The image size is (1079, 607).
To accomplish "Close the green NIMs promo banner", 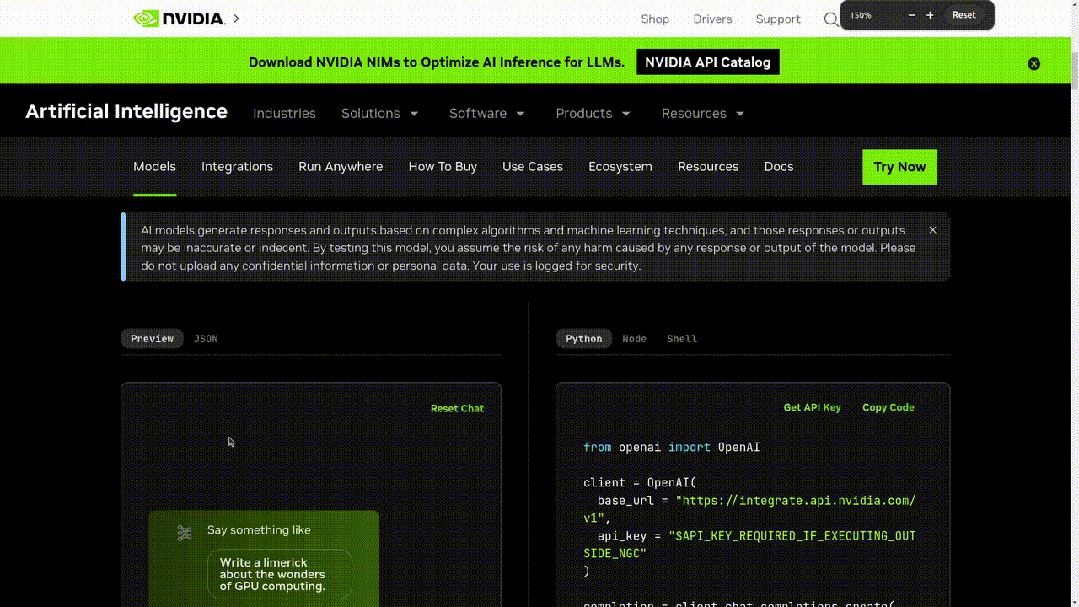I will tap(1034, 63).
